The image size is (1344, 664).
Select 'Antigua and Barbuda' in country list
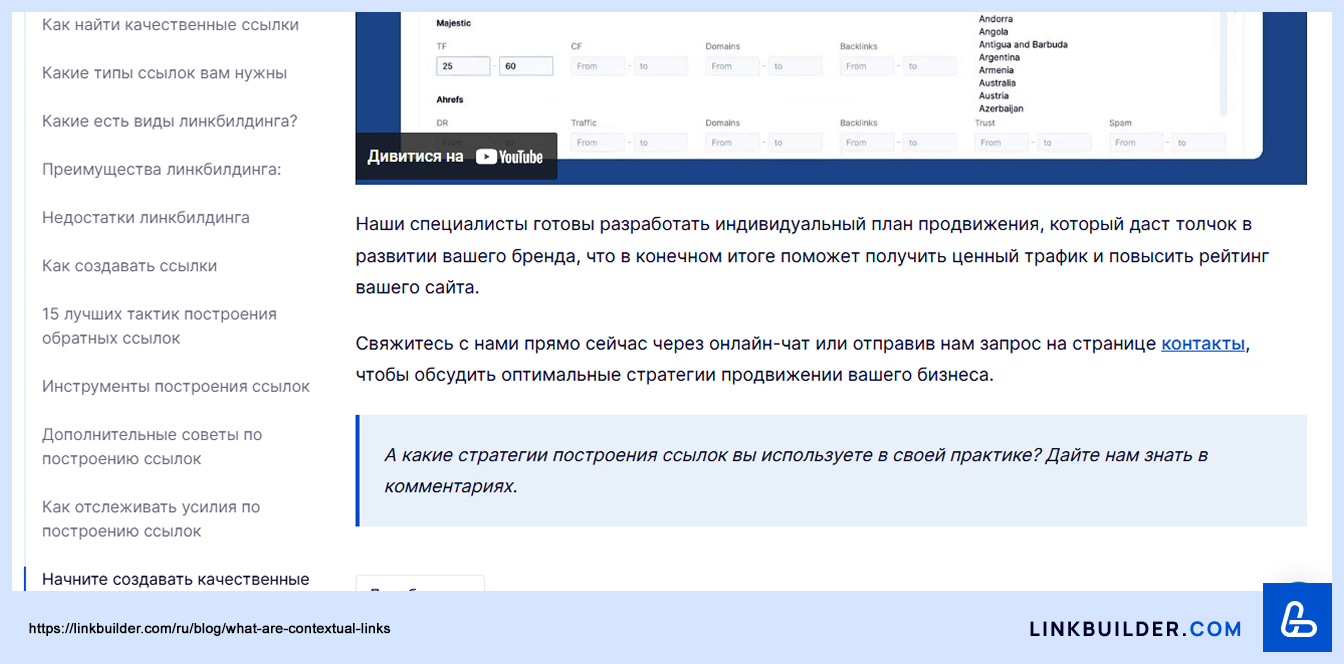[x=1023, y=45]
